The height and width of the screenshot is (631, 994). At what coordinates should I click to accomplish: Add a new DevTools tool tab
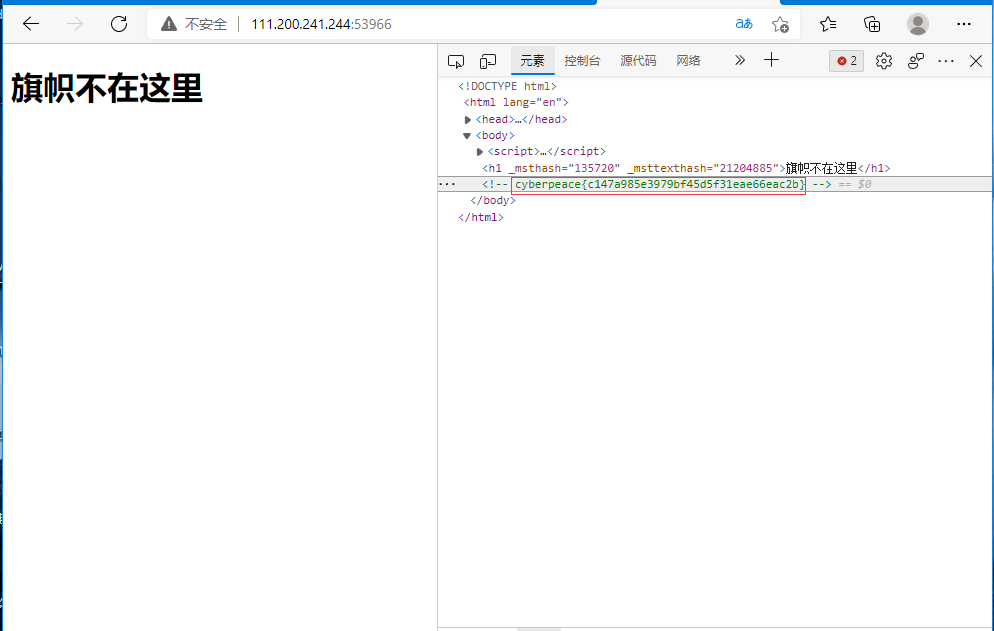(771, 60)
